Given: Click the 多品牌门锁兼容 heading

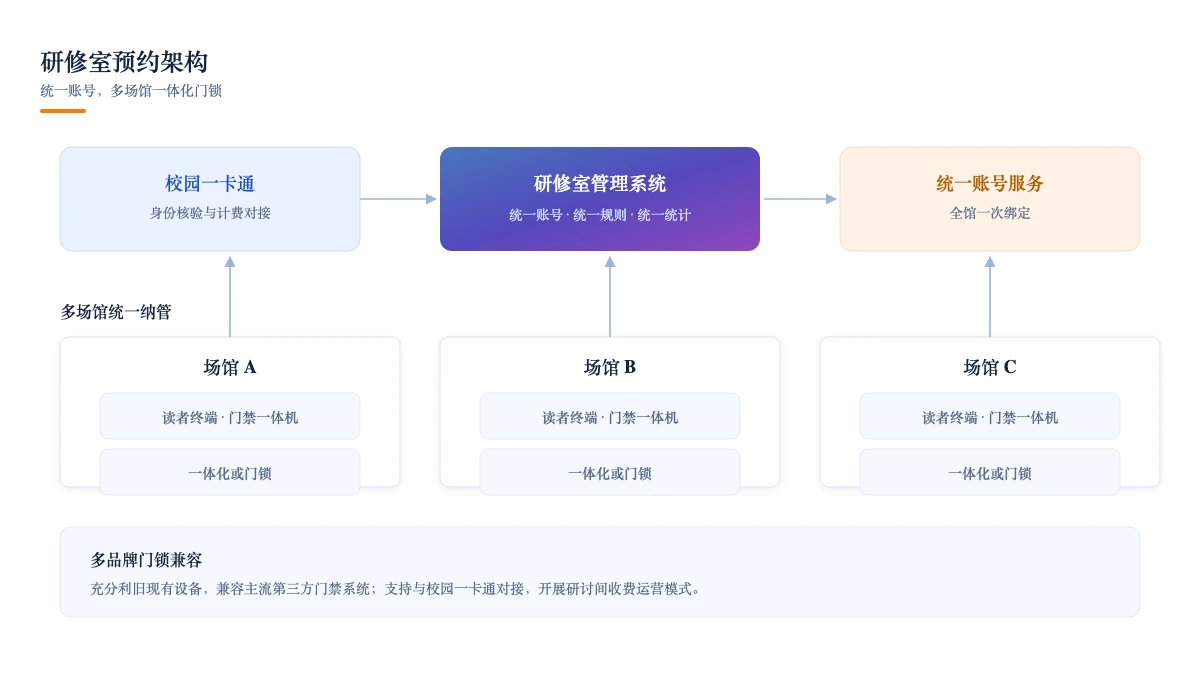Looking at the screenshot, I should [146, 560].
